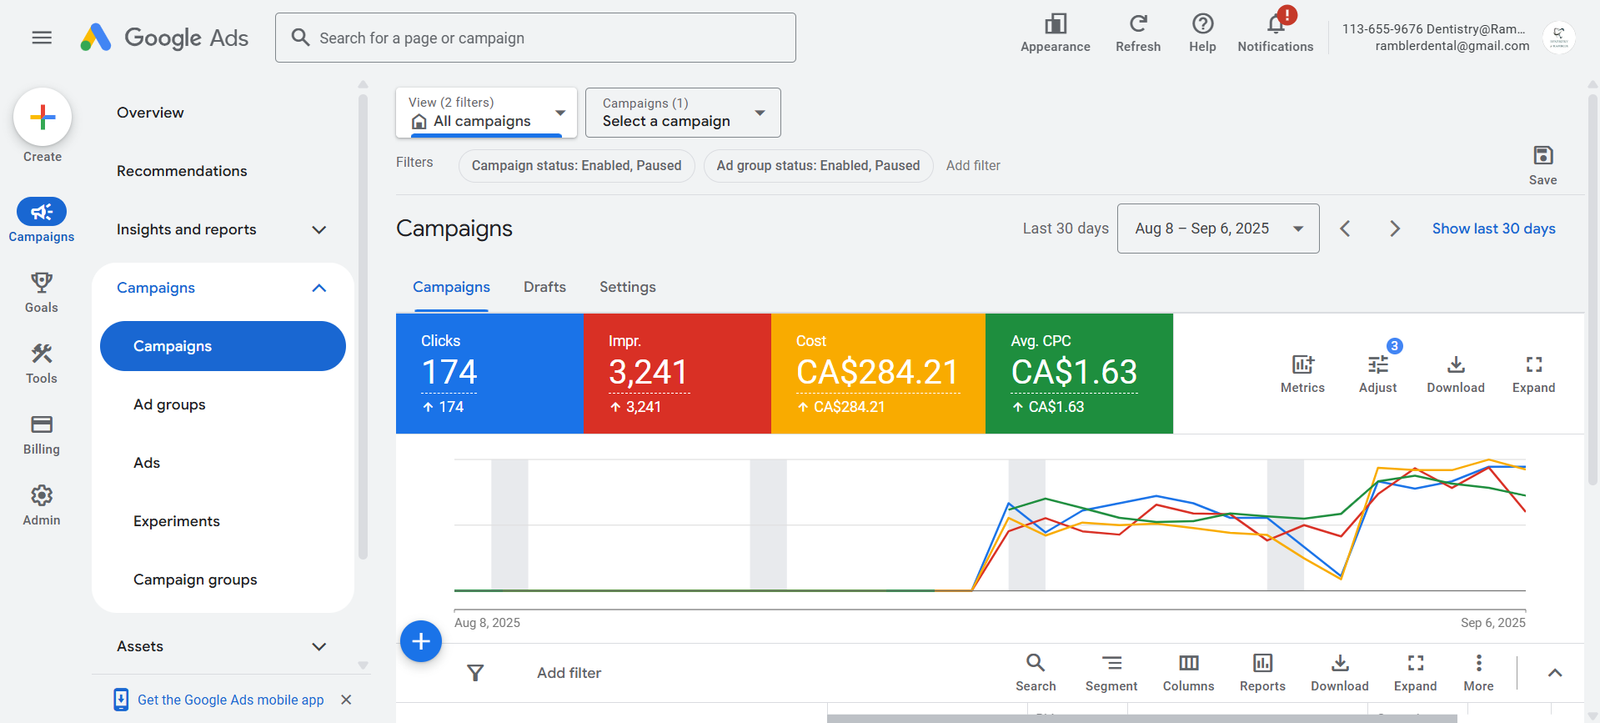Screen dimensions: 1600x723
Task: Select the Clicks blue metric card
Action: point(489,373)
